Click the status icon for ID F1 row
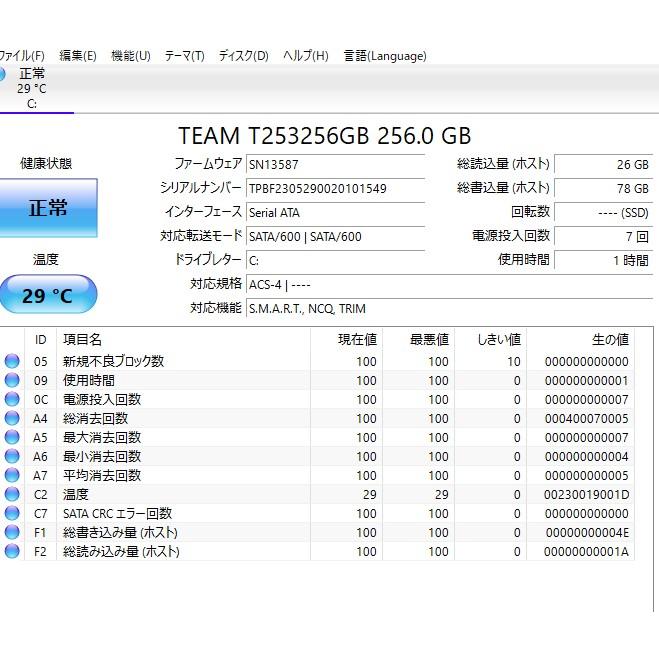The width and height of the screenshot is (659, 659). [12, 532]
